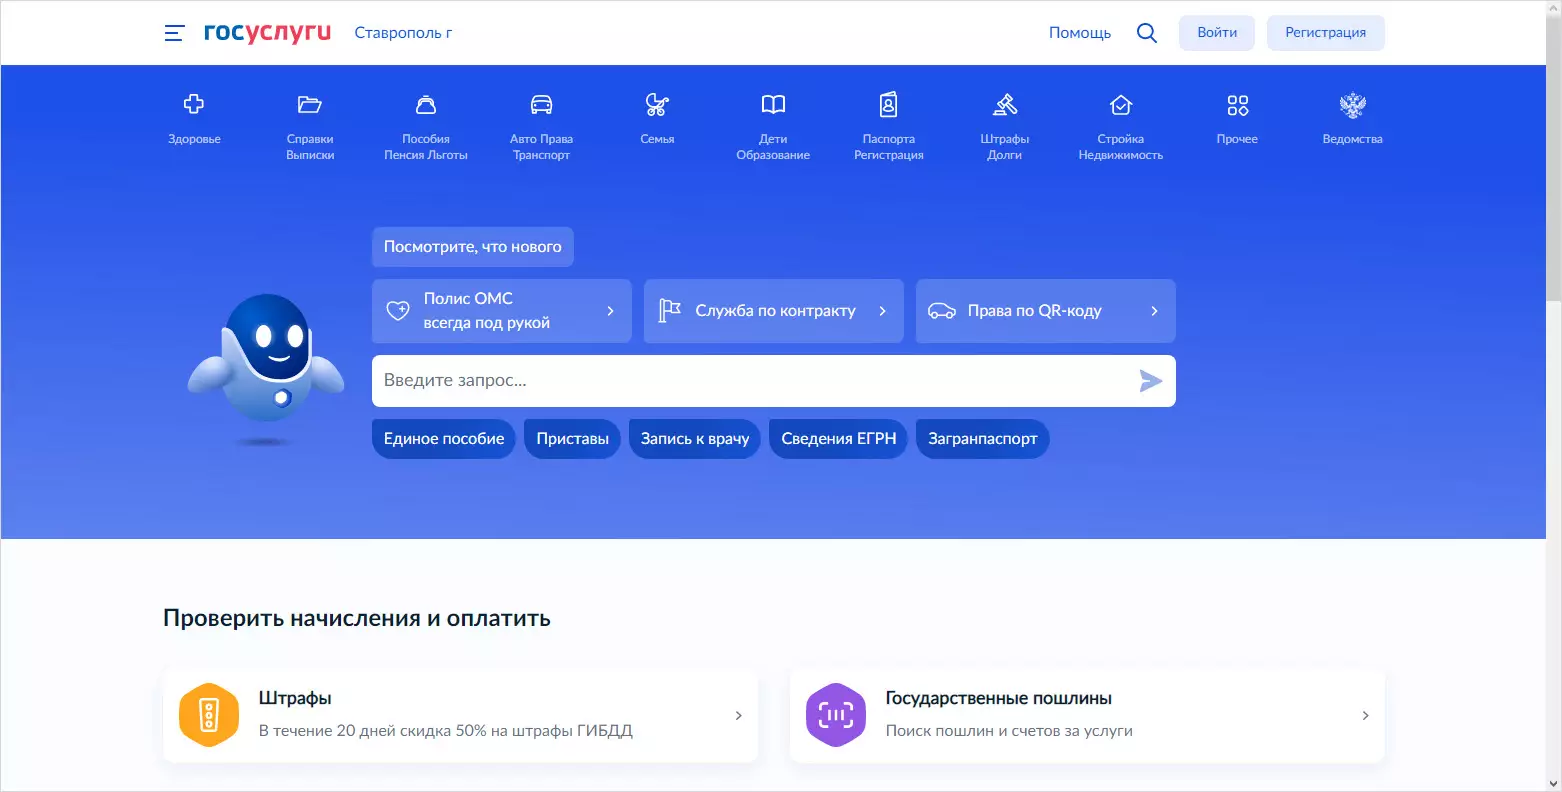Open the Помощь link
The width and height of the screenshot is (1562, 792).
tap(1080, 33)
